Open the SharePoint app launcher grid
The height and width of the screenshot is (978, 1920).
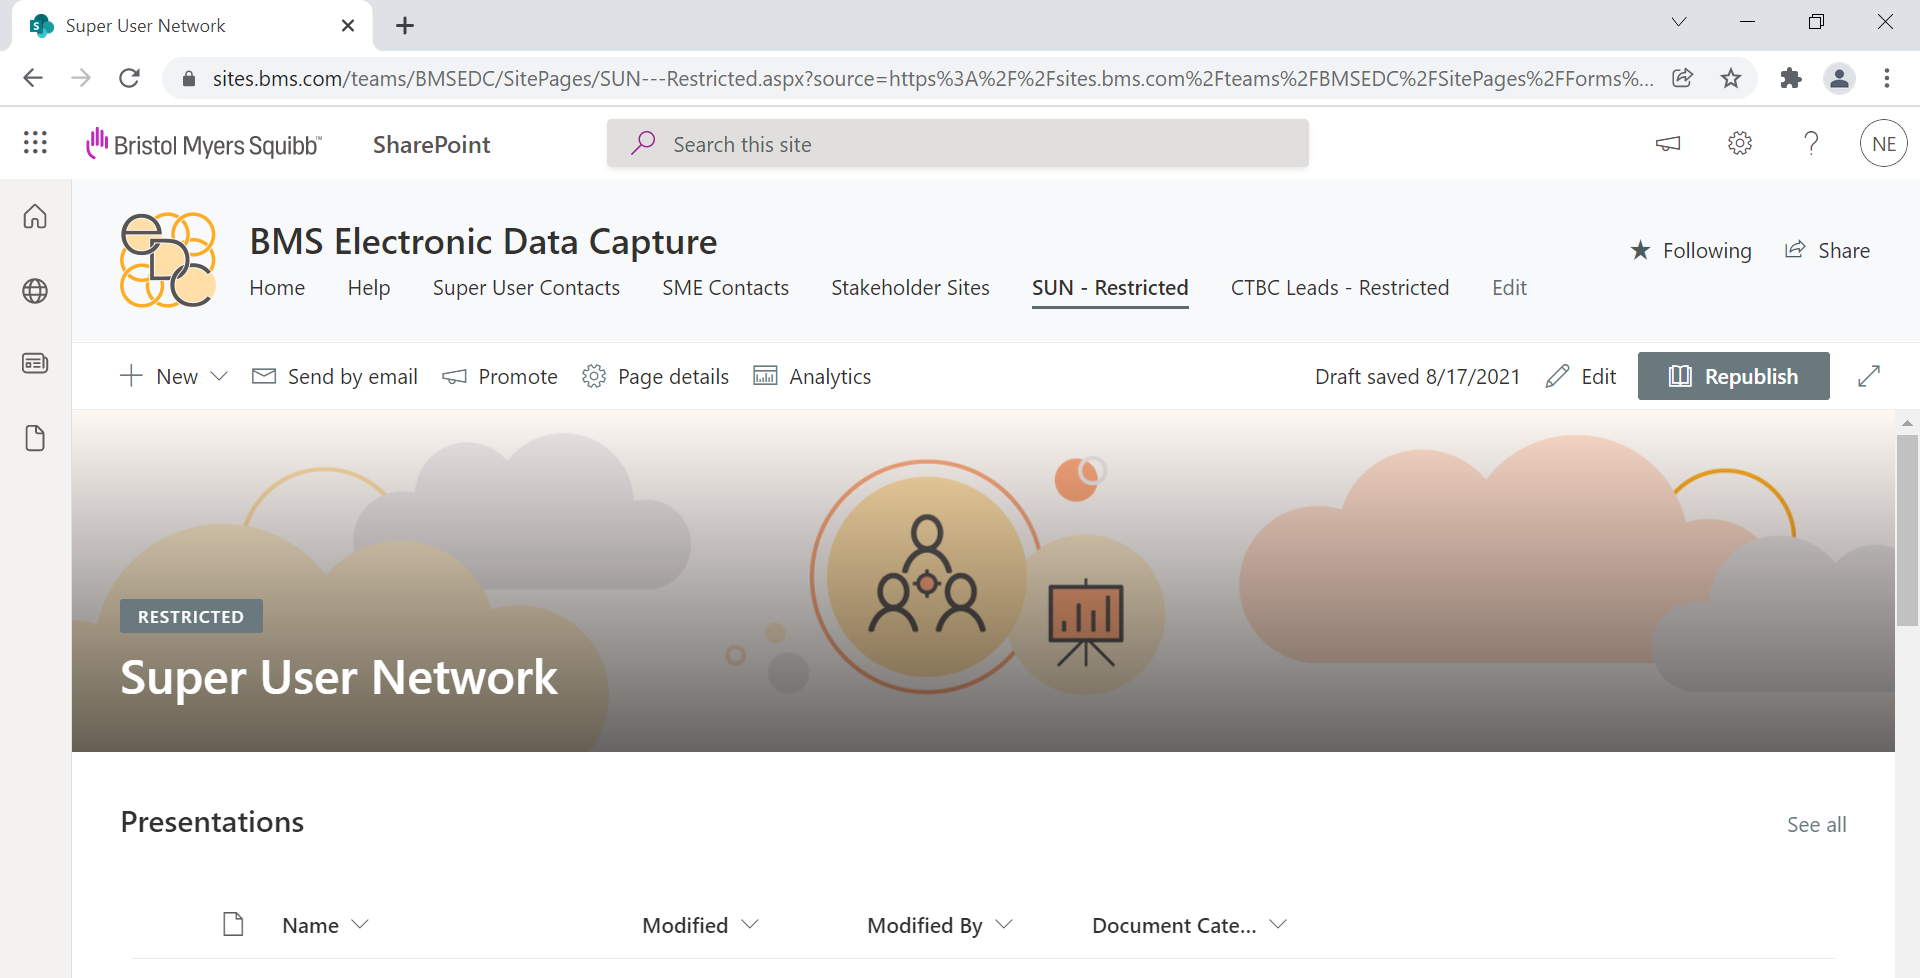tap(35, 143)
